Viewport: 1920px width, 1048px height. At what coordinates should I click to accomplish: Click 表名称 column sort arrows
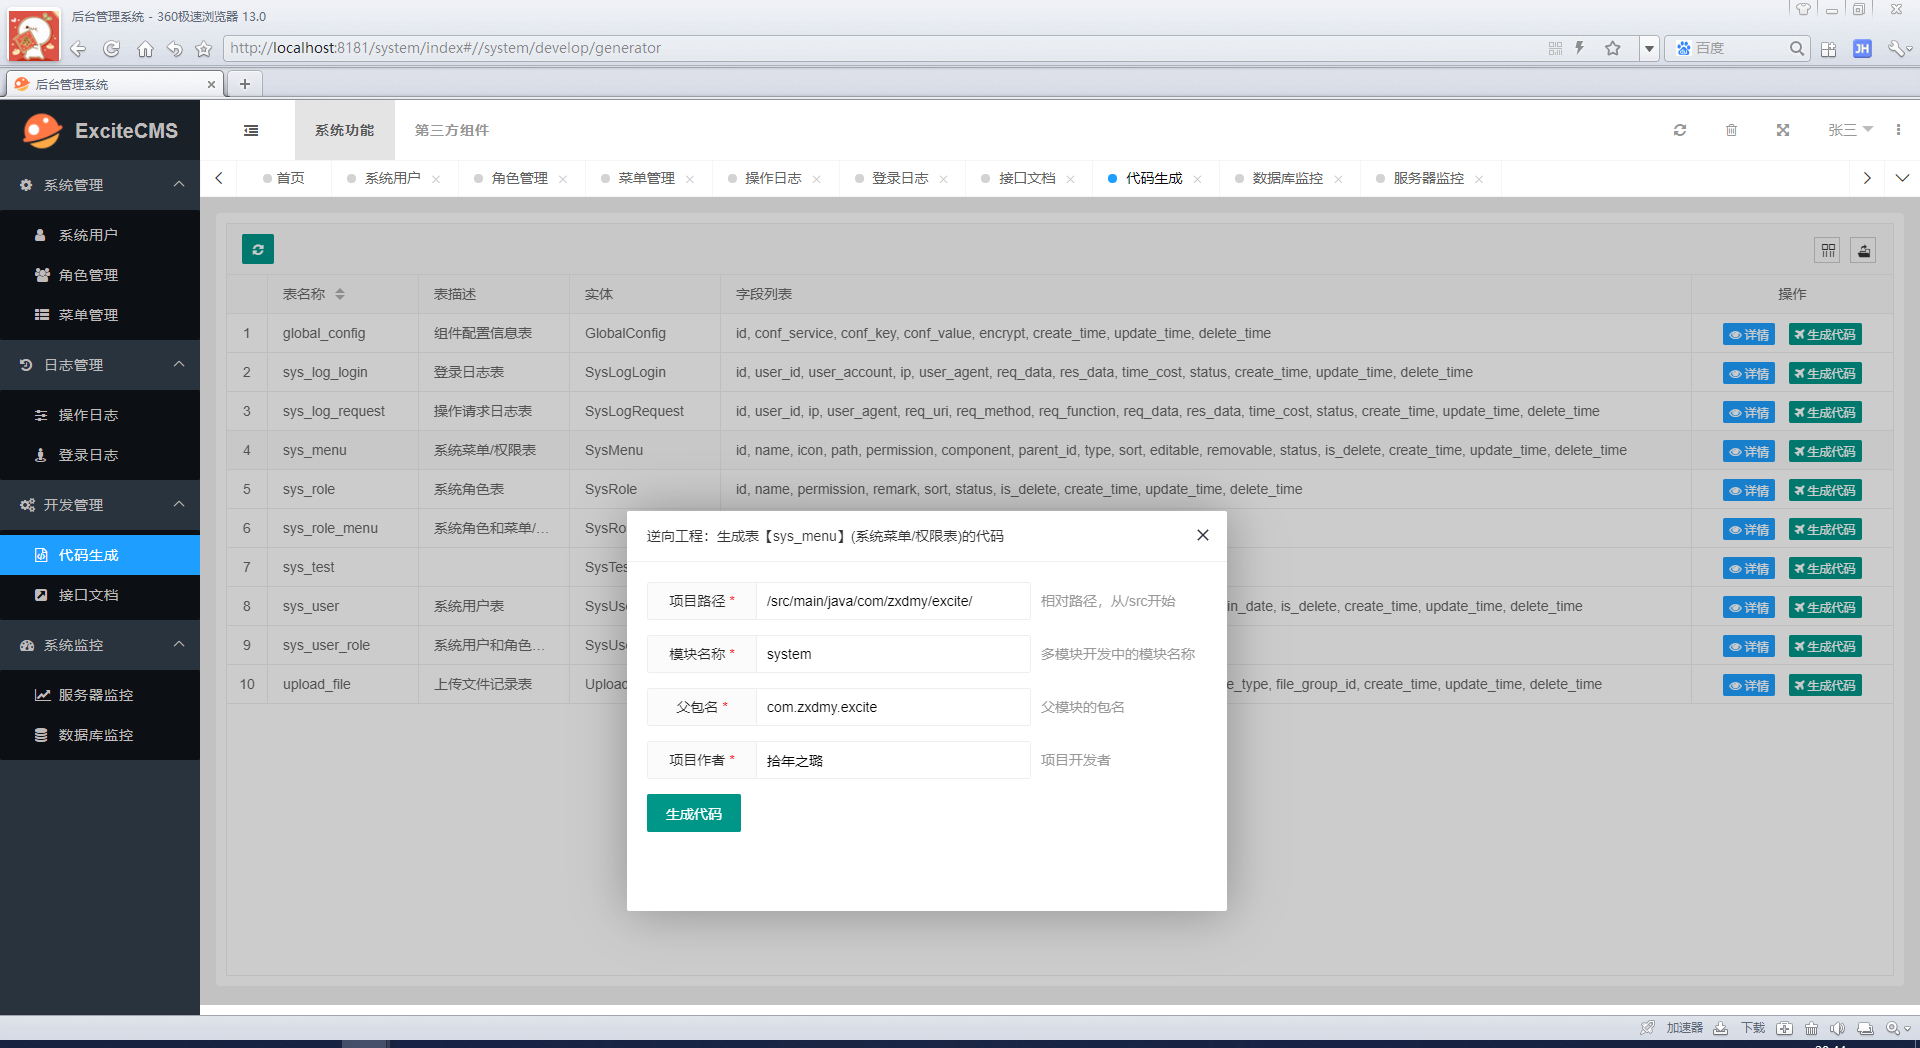pyautogui.click(x=341, y=294)
